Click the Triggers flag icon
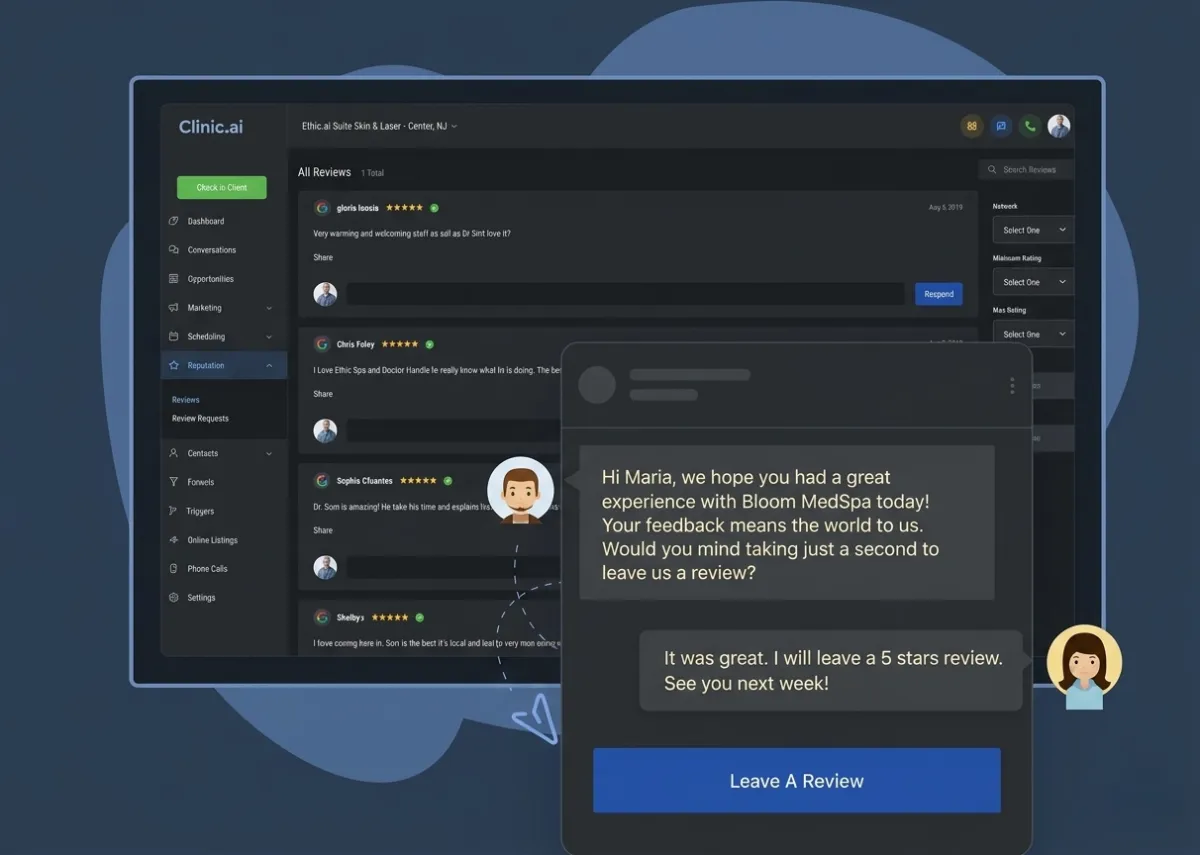This screenshot has width=1200, height=855. click(174, 511)
